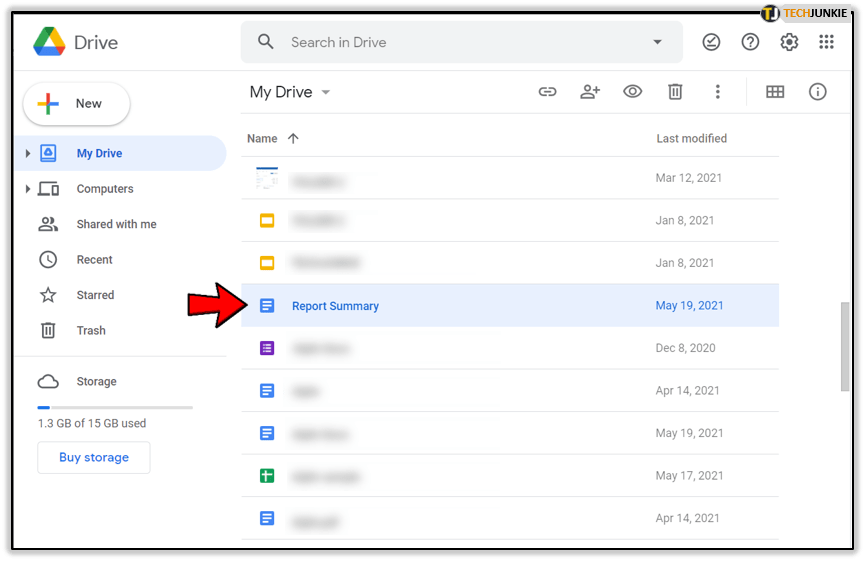Click the get shareable link icon
This screenshot has height=561, width=865.
point(547,92)
